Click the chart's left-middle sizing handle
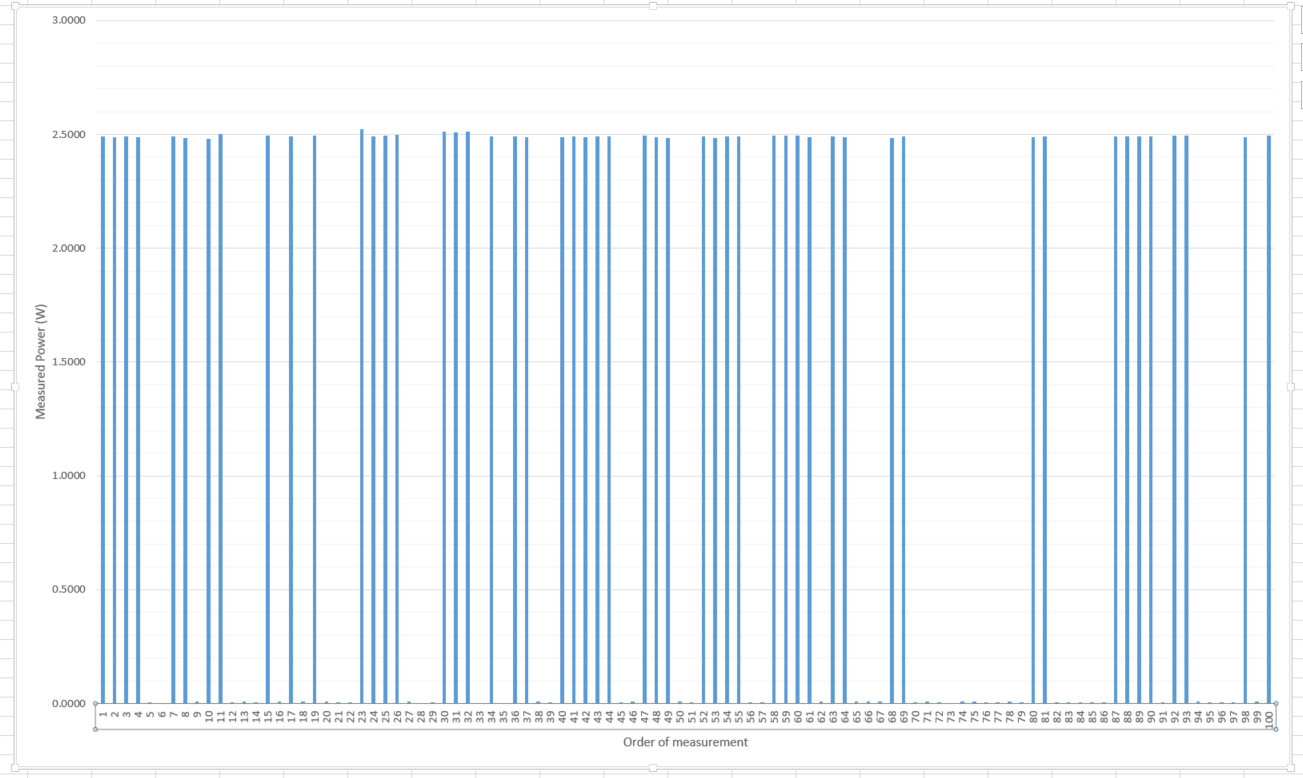This screenshot has width=1303, height=778. (x=14, y=386)
